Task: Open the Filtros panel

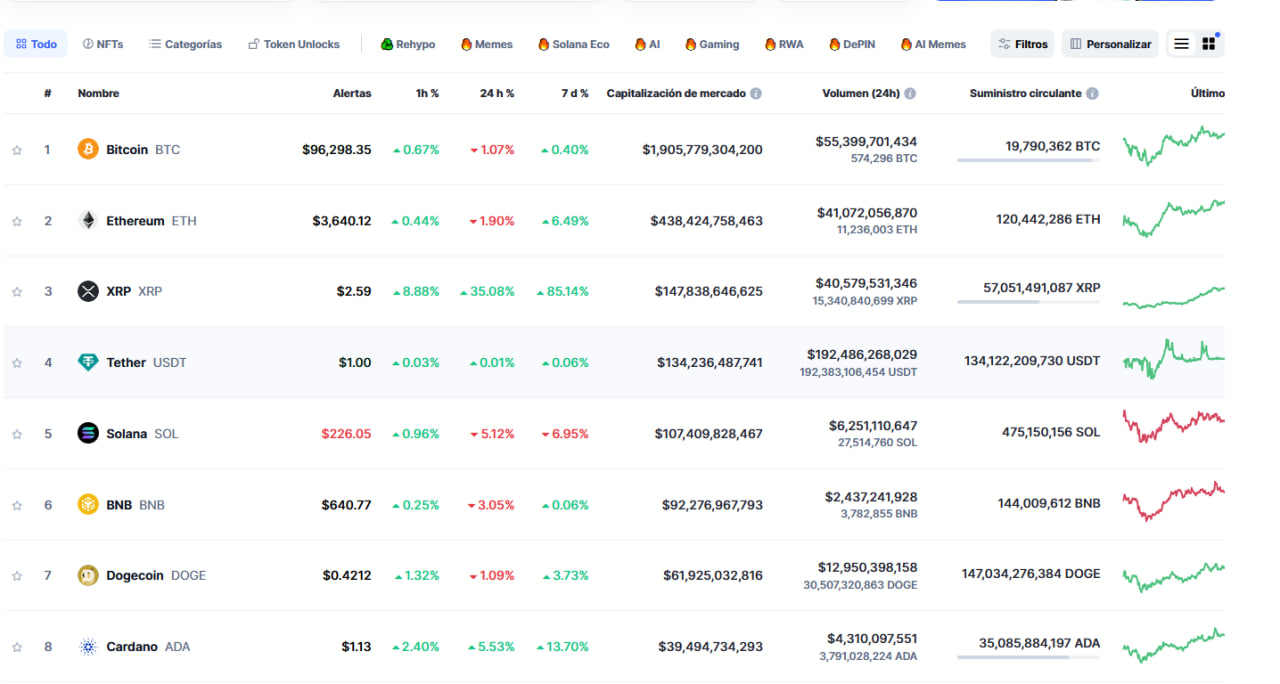Action: tap(1022, 44)
